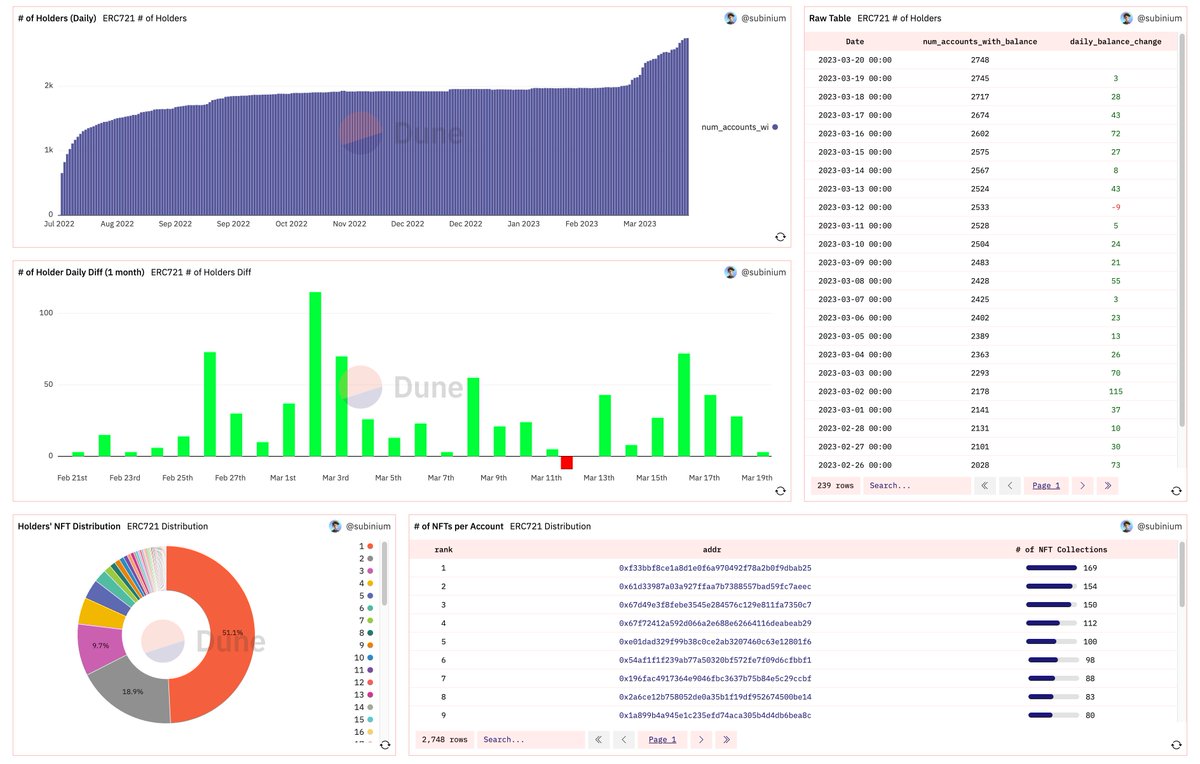Jump to last page of Raw Table

point(1107,485)
